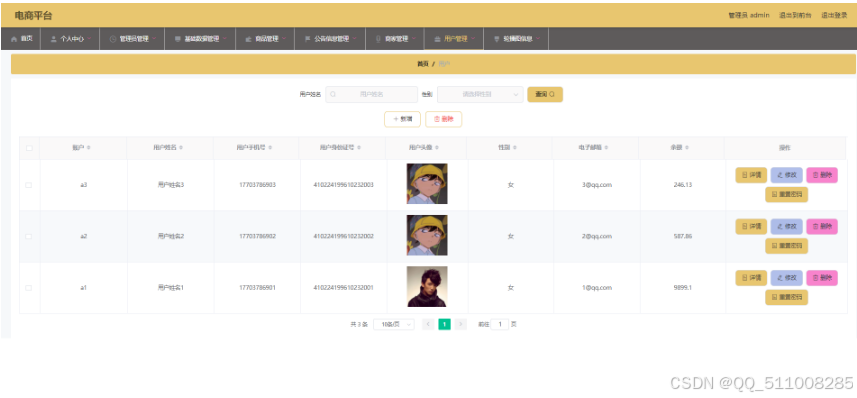Viewport: 857px width, 398px height.
Task: Click the clock icon of 管理员管理
Action: pos(113,39)
